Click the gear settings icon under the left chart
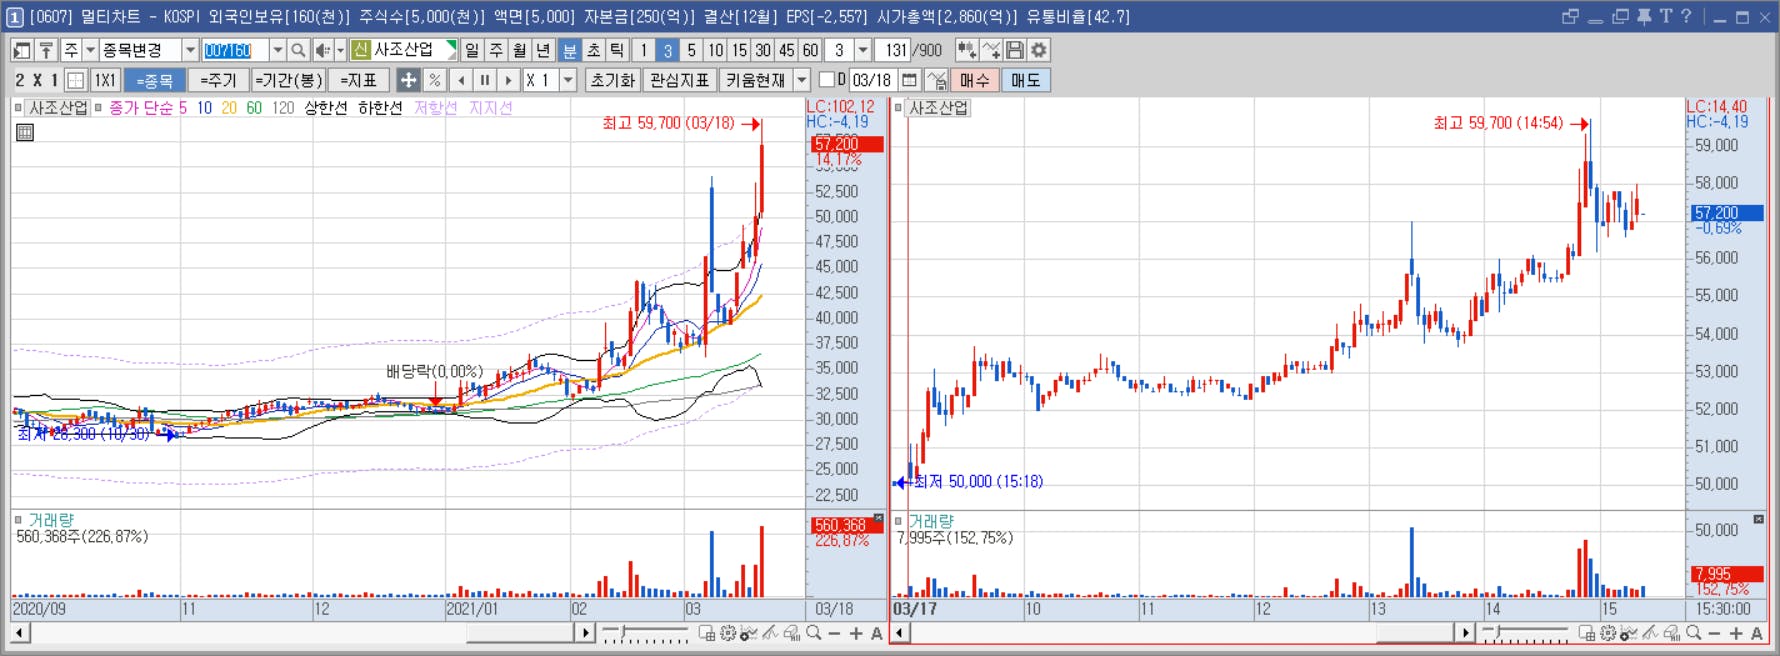The width and height of the screenshot is (1780, 656). coord(728,633)
